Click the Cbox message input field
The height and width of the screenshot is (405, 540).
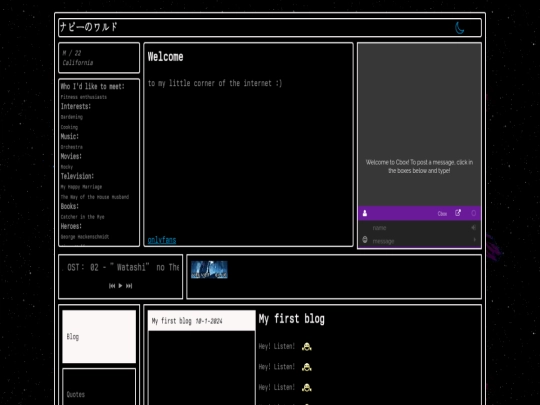click(420, 241)
